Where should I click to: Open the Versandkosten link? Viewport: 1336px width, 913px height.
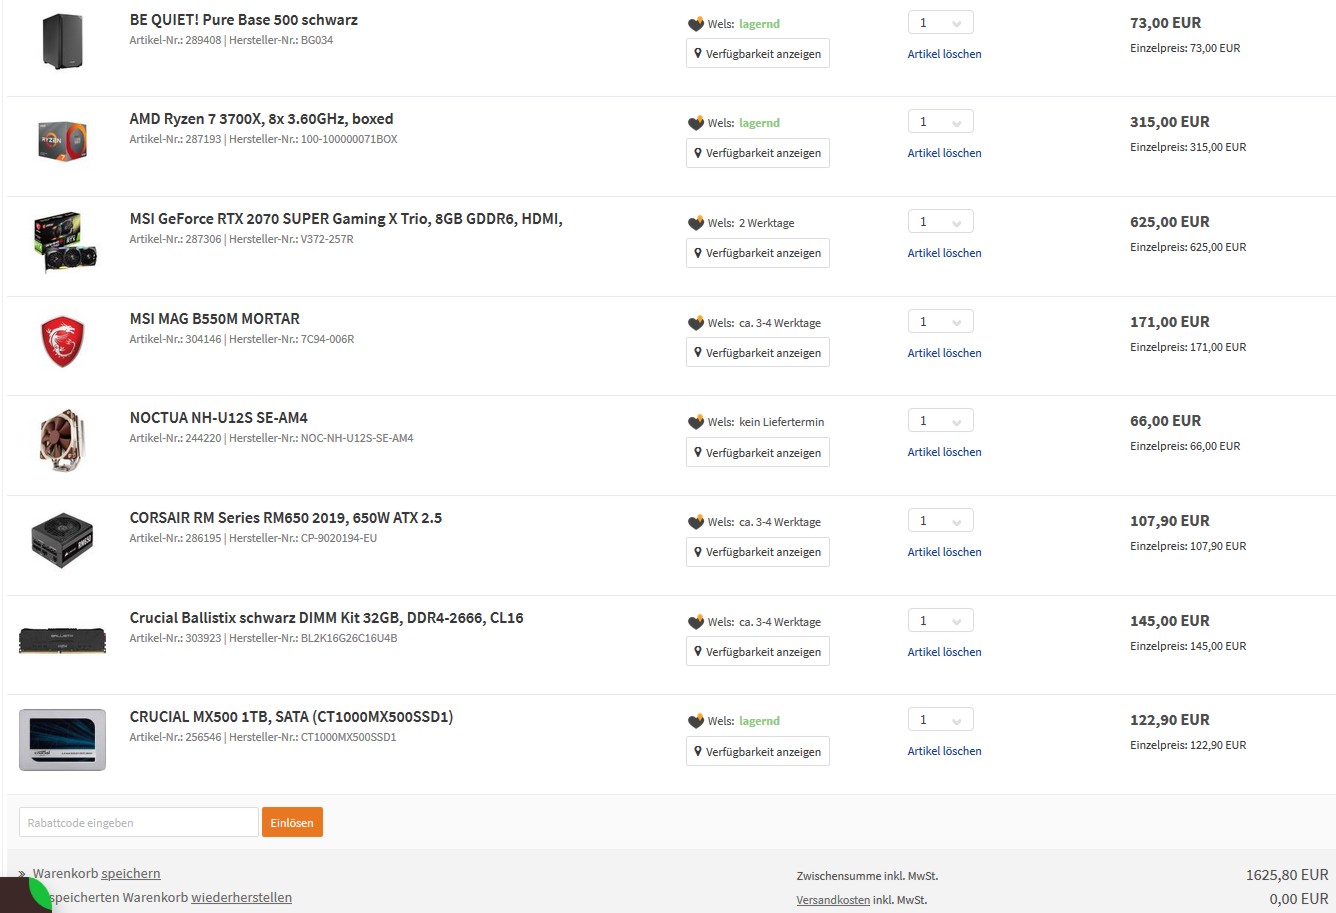coord(833,900)
